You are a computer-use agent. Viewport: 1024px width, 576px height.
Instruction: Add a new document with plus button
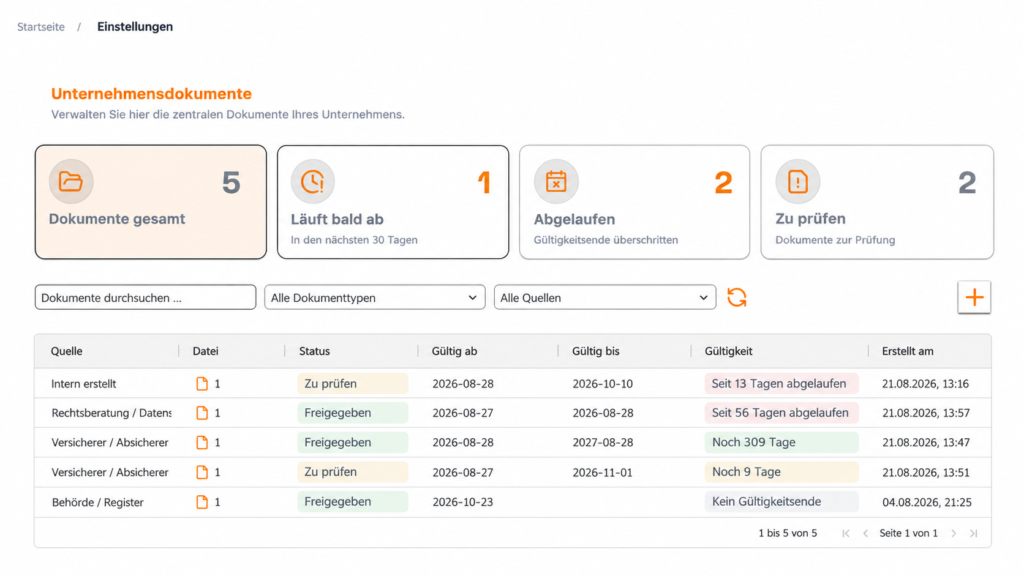(974, 298)
